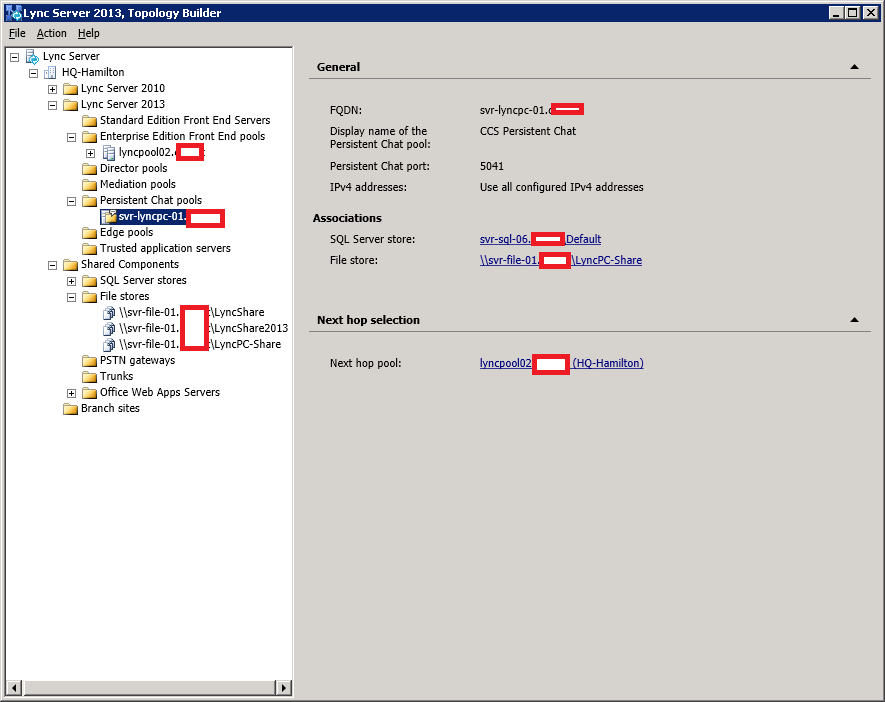Click the HQ-Hamilton site building icon
Screen dimensions: 885x702
[x=50, y=72]
